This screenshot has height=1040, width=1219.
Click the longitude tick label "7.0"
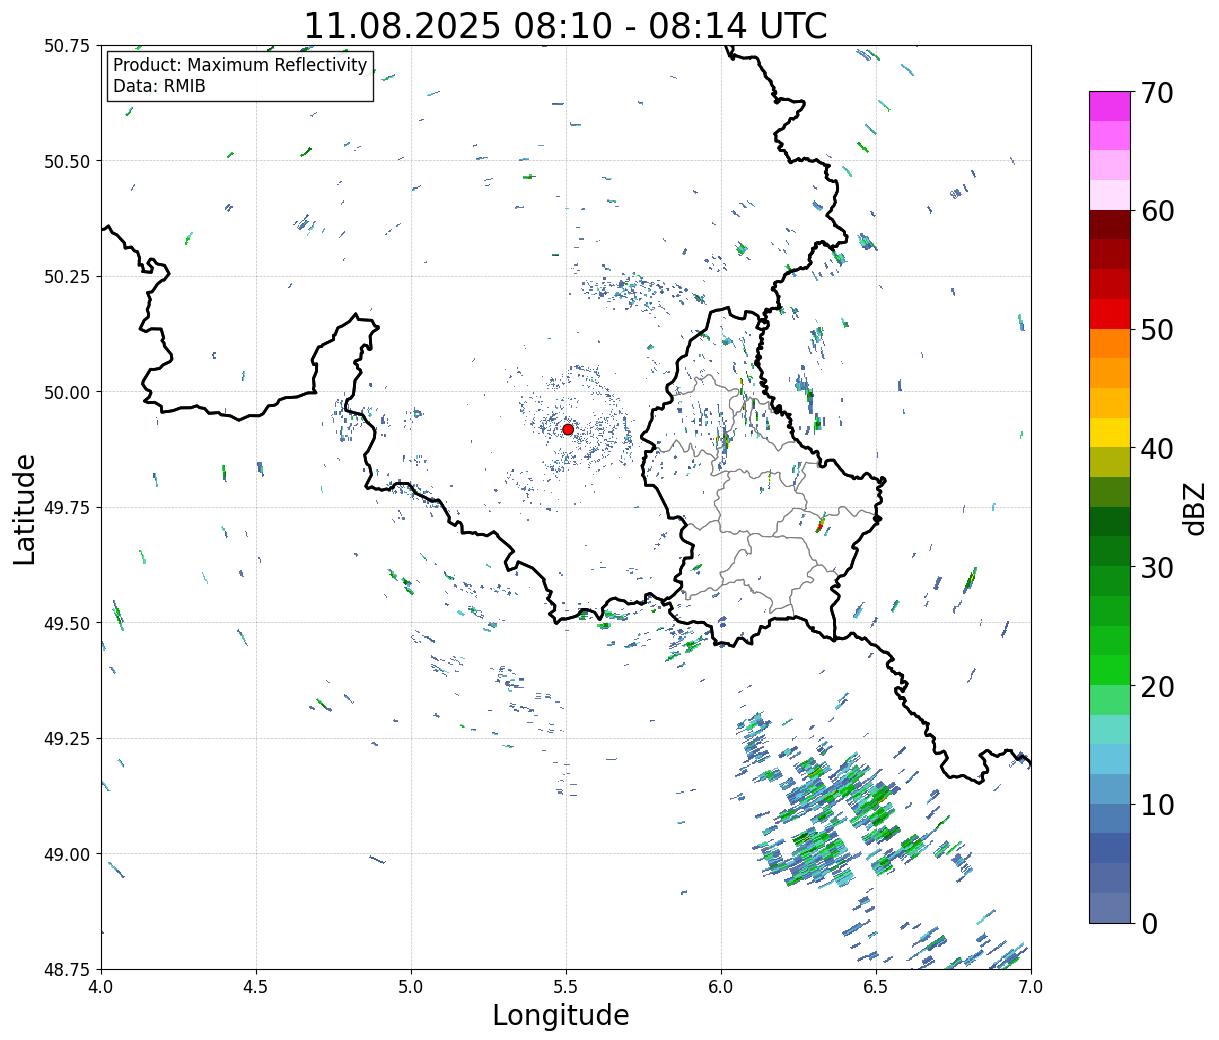(1031, 987)
